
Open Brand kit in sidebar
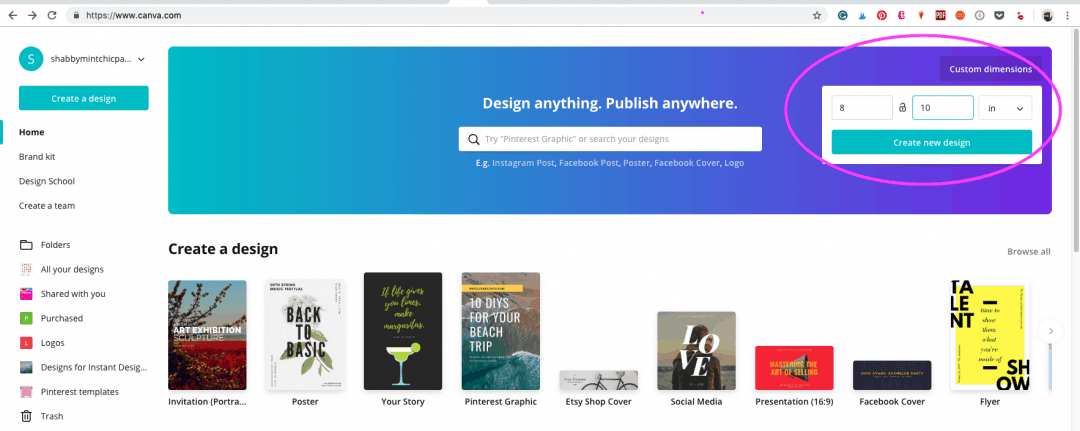(x=37, y=156)
